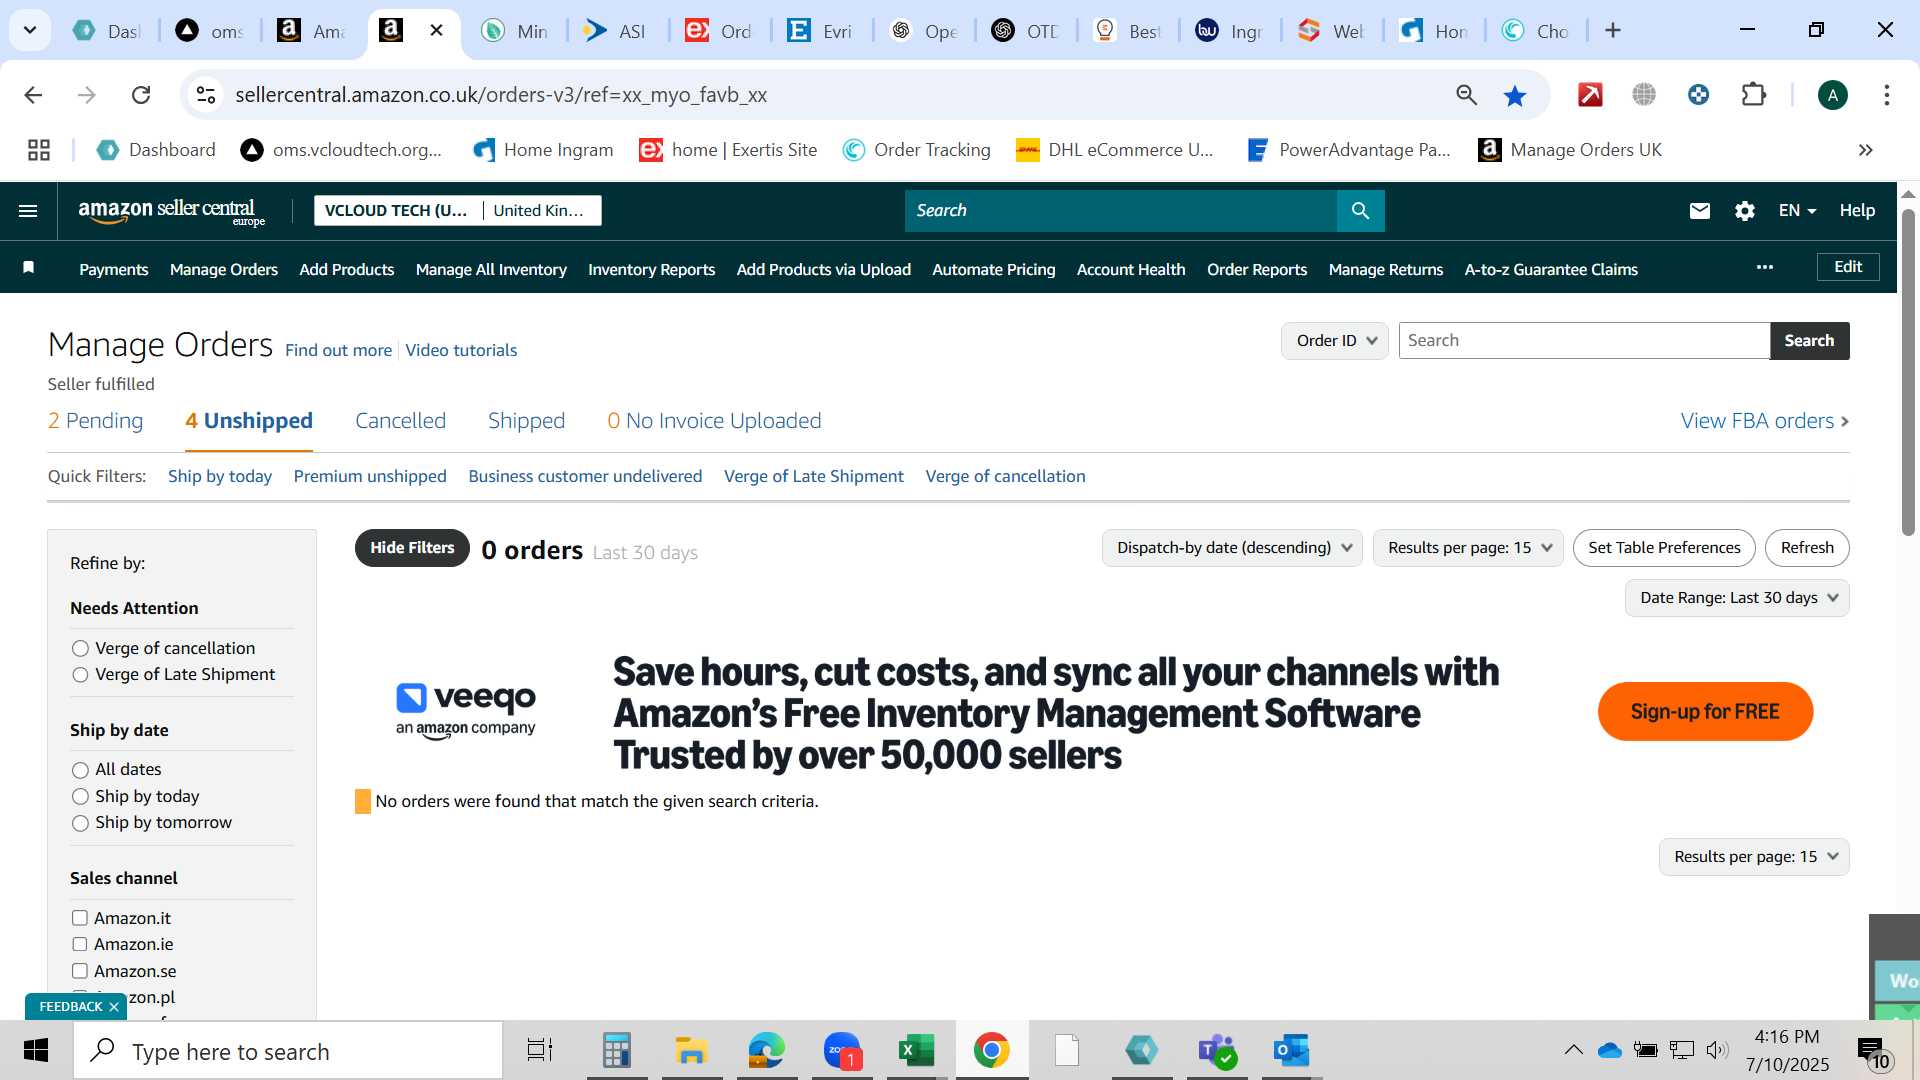Apply Premium unshipped quick filter
Image resolution: width=1920 pixels, height=1080 pixels.
click(370, 477)
